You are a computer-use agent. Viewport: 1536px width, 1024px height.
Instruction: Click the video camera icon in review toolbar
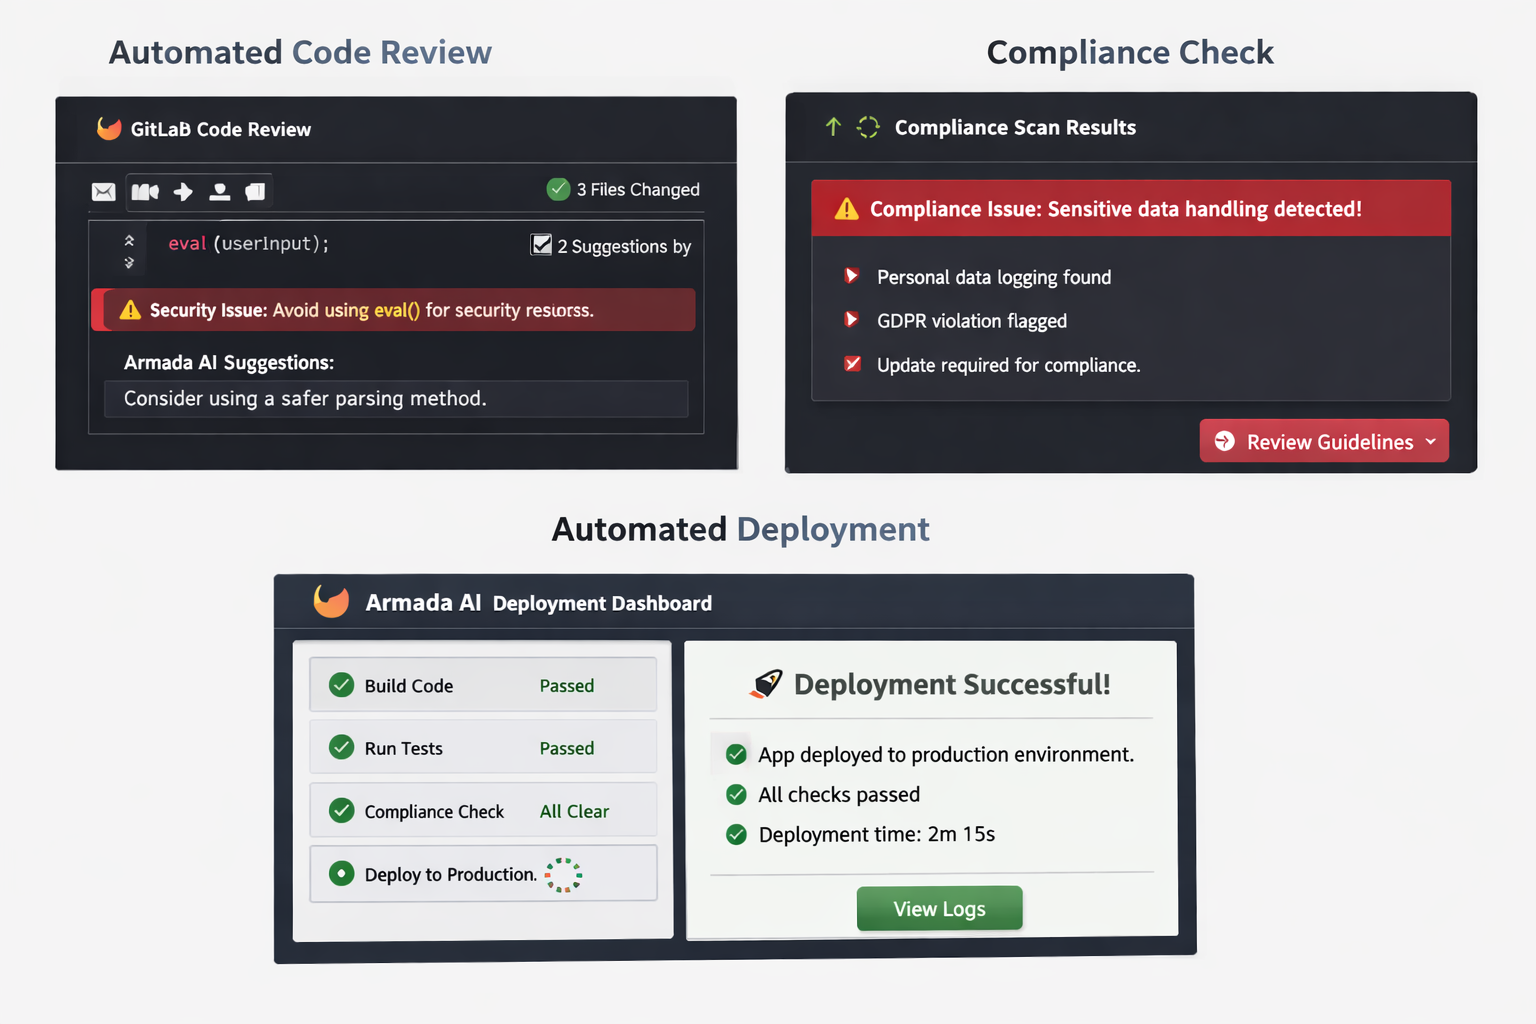(145, 191)
